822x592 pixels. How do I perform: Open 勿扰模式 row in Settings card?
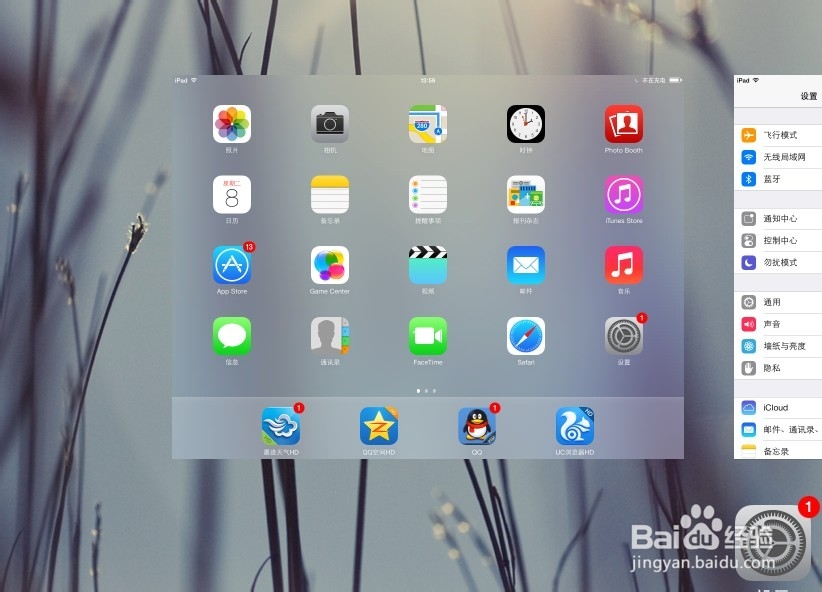coord(778,263)
